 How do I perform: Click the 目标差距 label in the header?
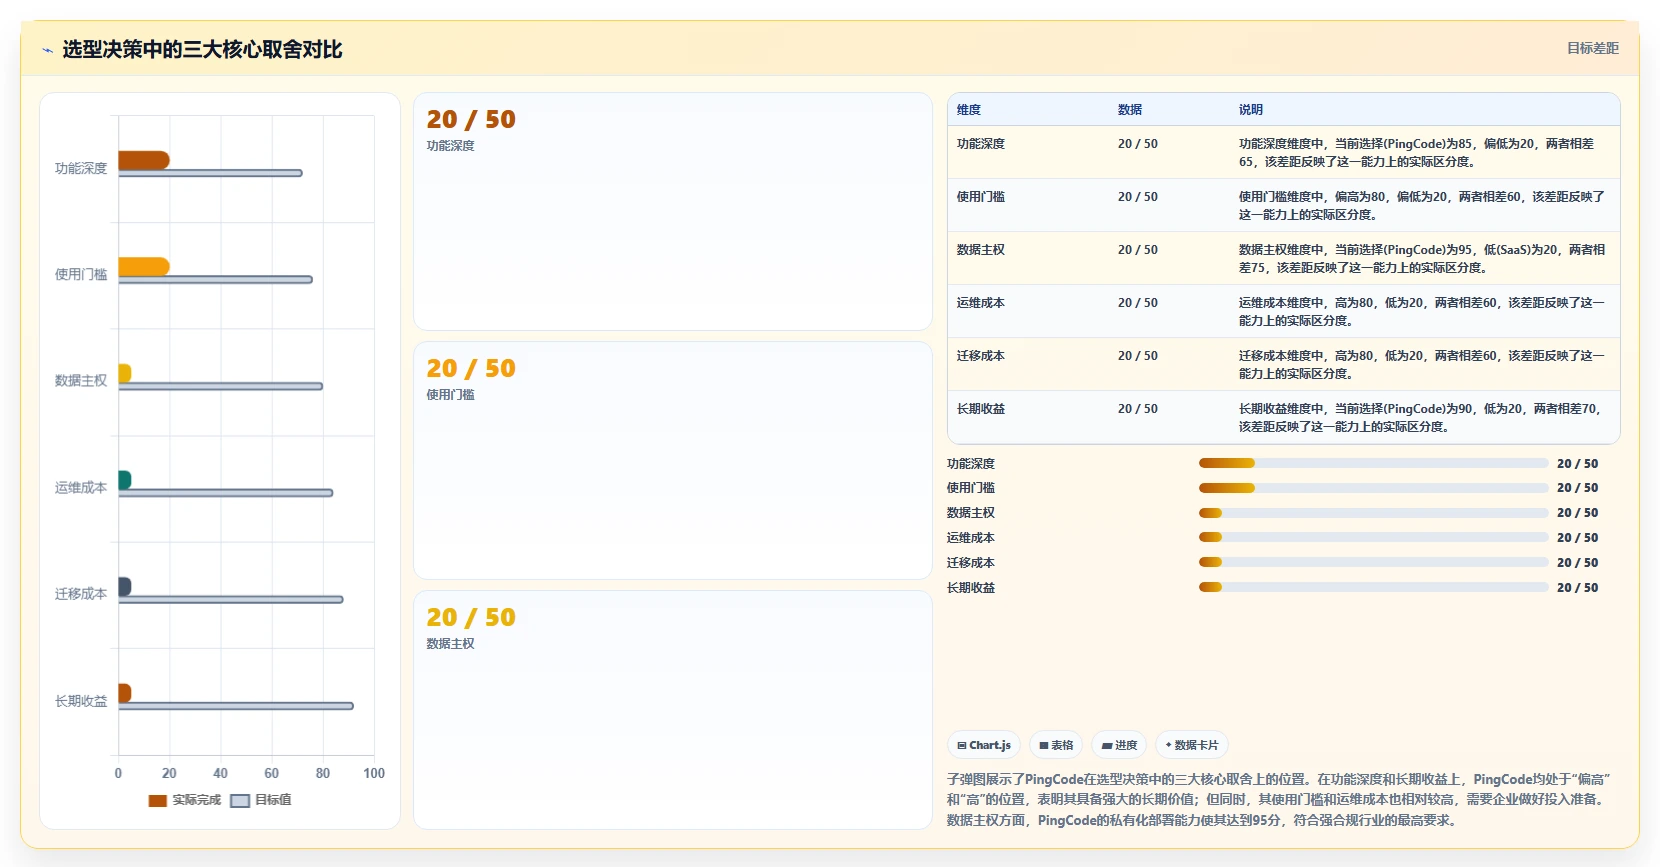[1593, 48]
